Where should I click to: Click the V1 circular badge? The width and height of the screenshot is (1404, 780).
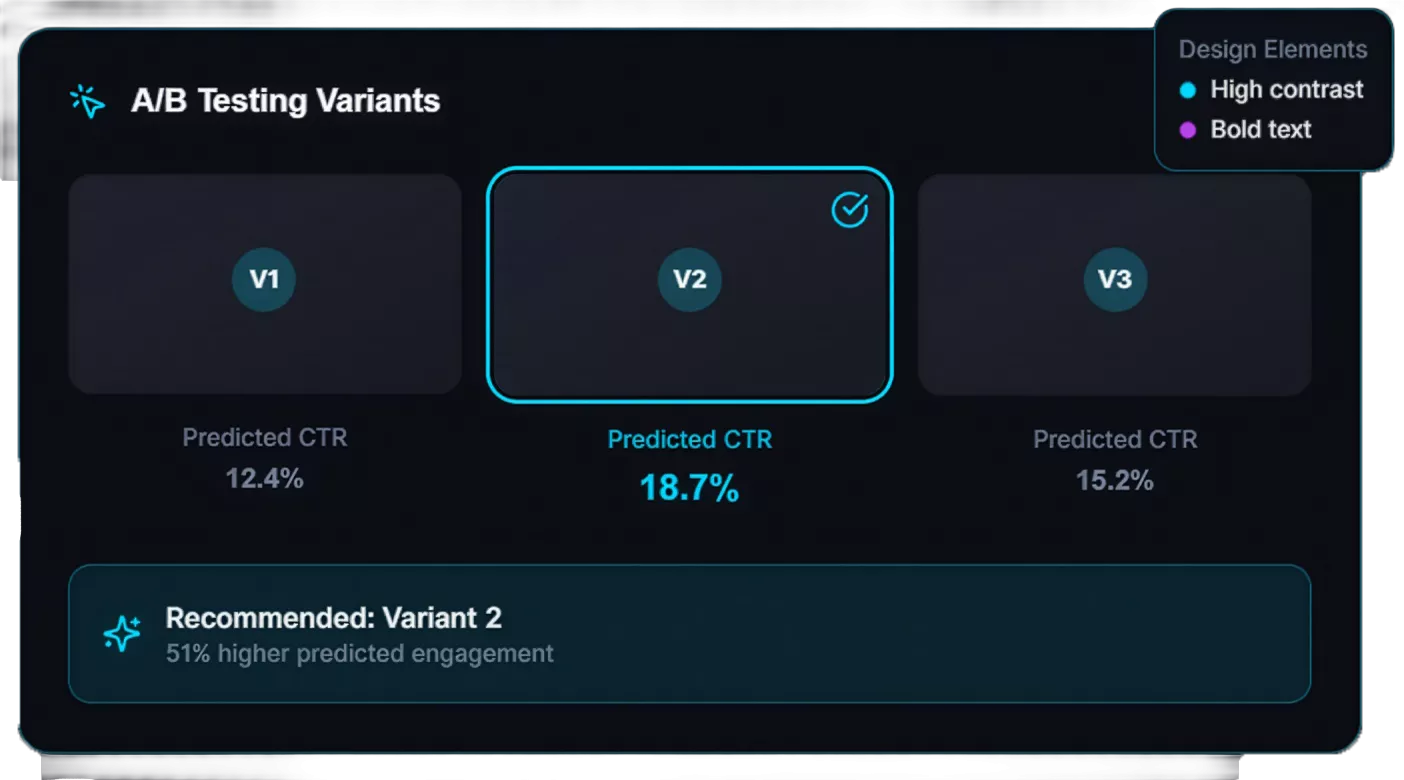pos(264,279)
